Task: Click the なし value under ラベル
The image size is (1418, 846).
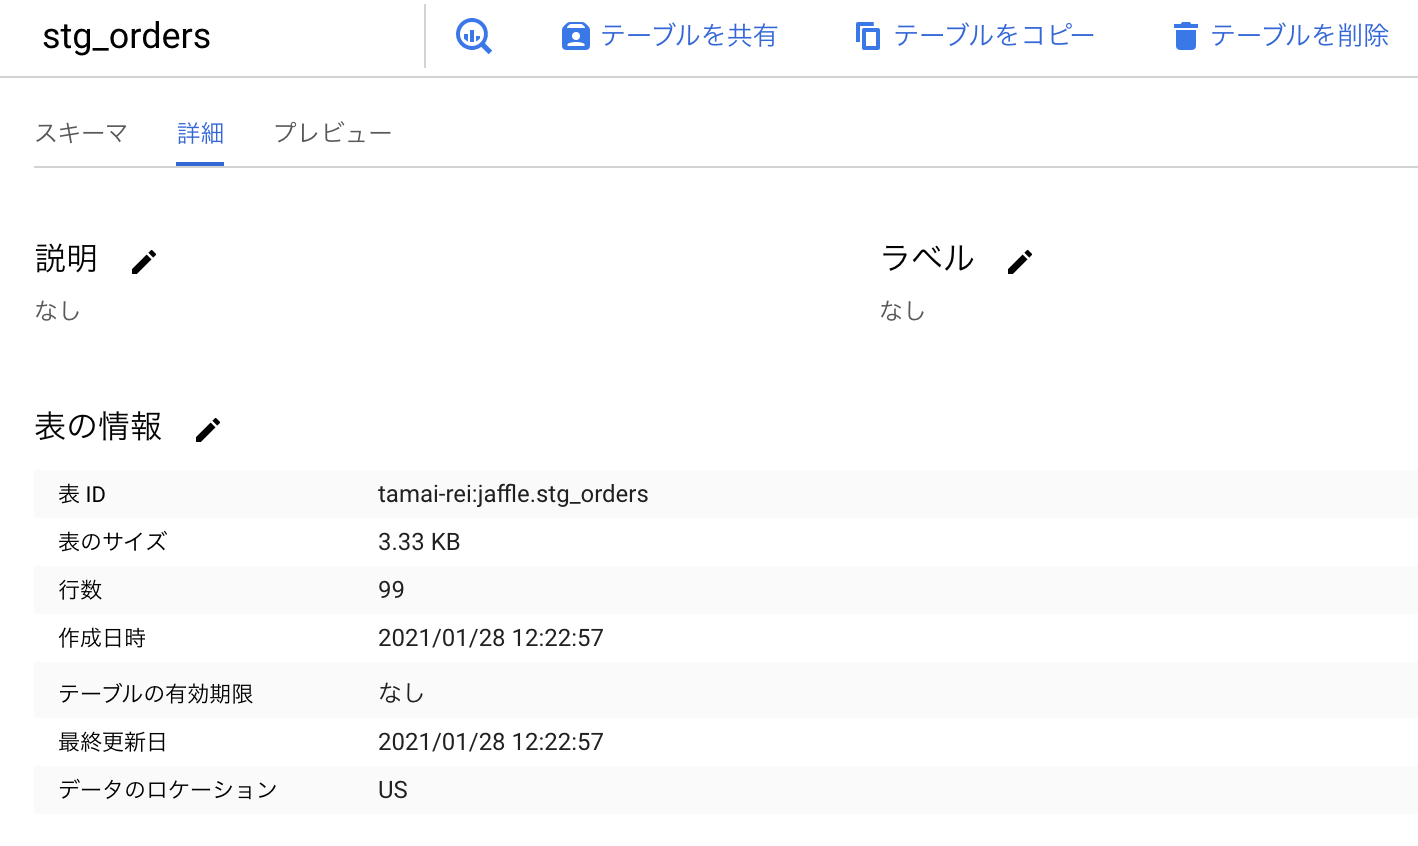Action: [902, 311]
